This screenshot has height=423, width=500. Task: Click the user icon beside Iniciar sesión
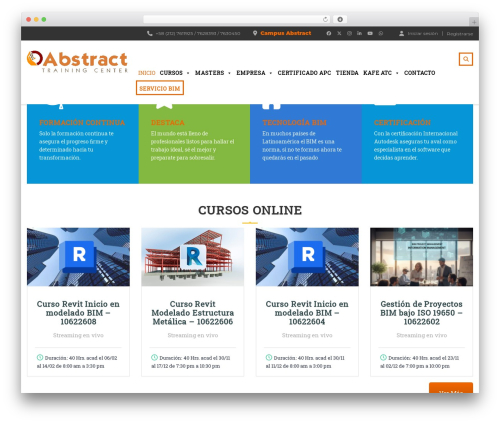pos(401,33)
